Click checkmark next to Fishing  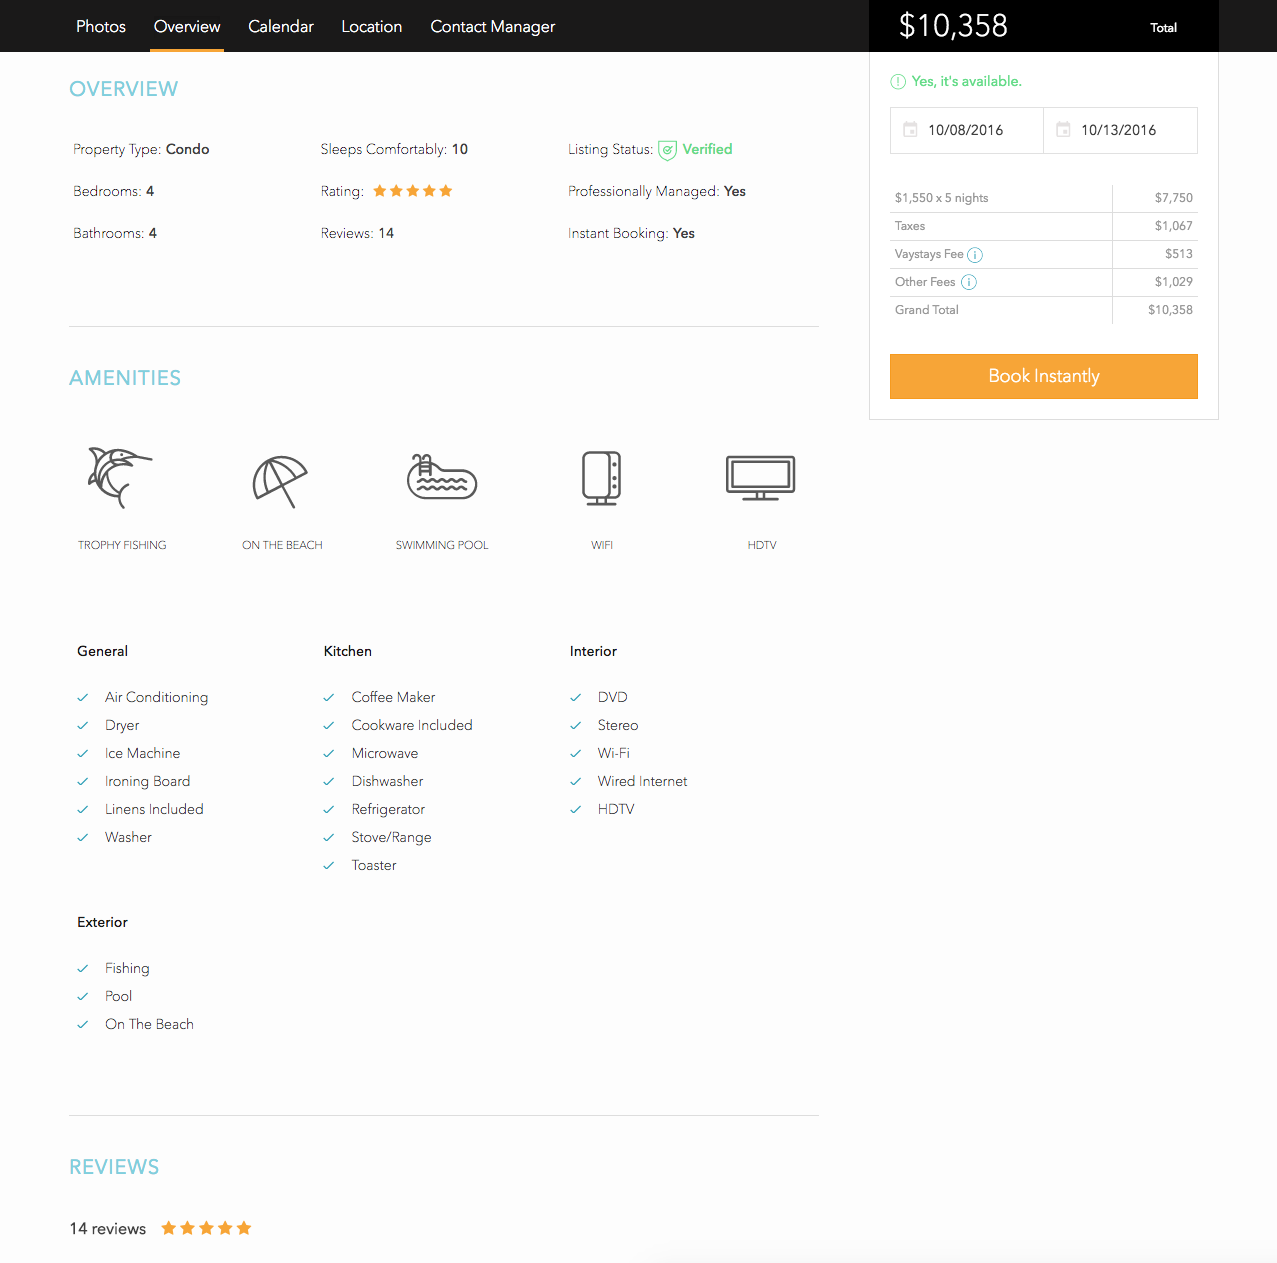(83, 969)
